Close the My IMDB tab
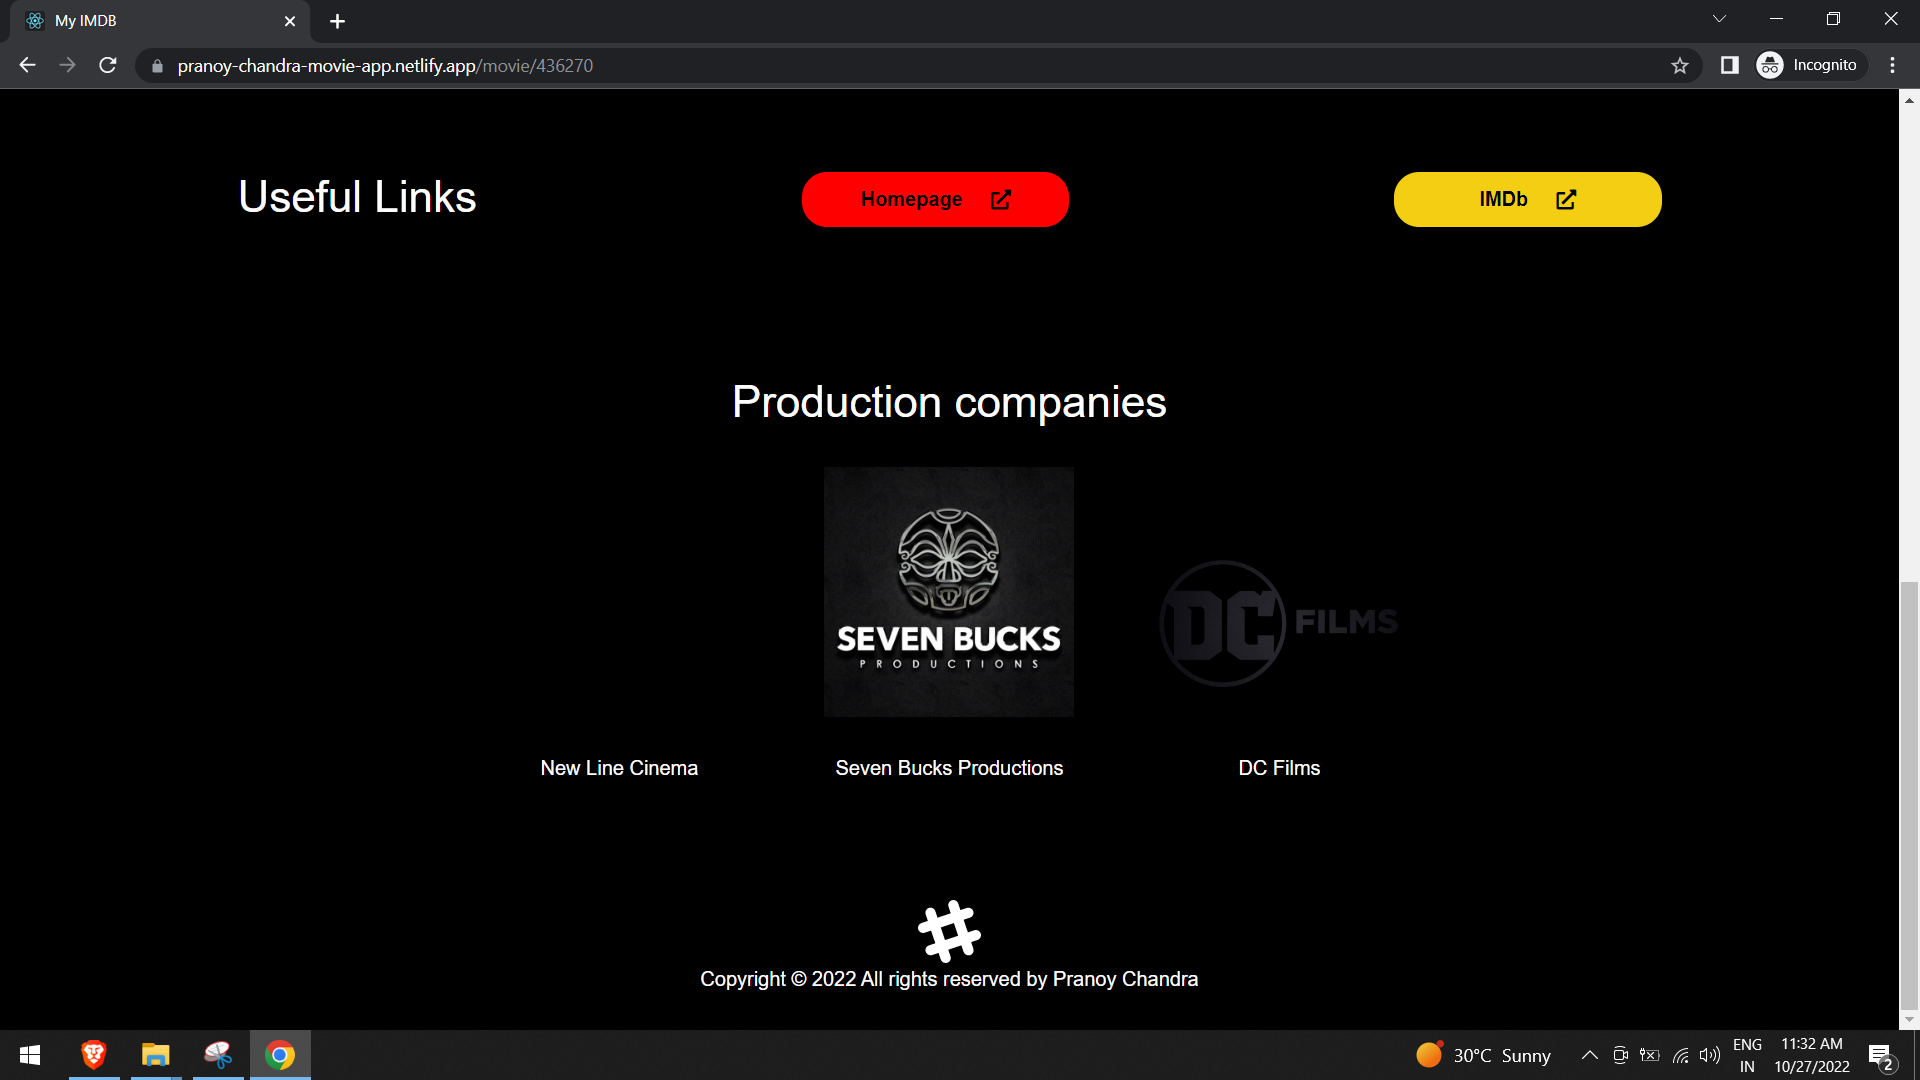 pyautogui.click(x=290, y=21)
